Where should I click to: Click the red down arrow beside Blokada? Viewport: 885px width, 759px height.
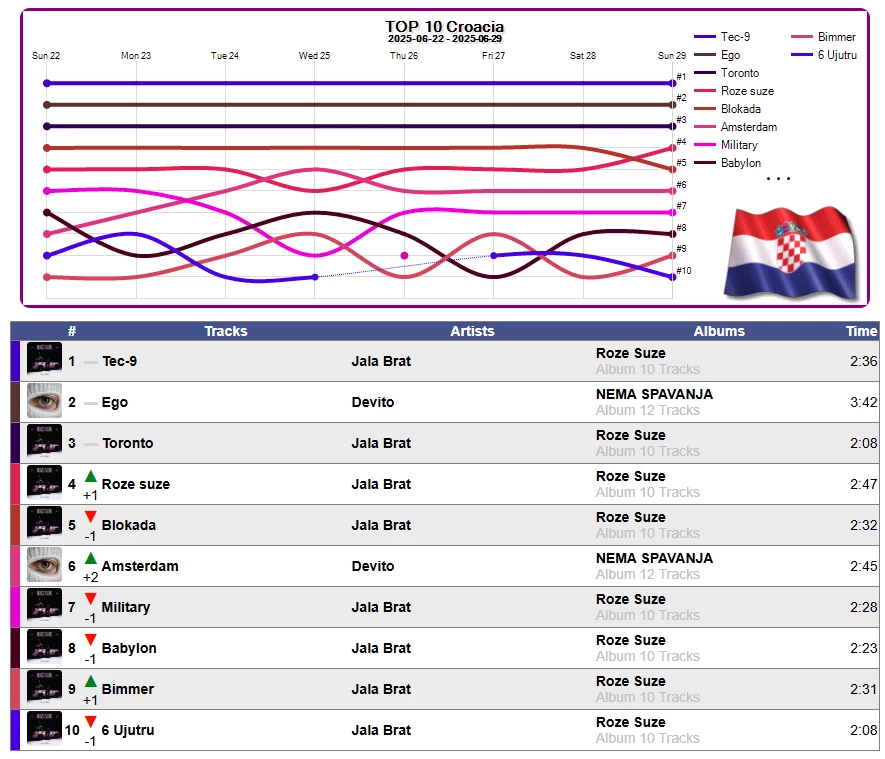pos(90,516)
